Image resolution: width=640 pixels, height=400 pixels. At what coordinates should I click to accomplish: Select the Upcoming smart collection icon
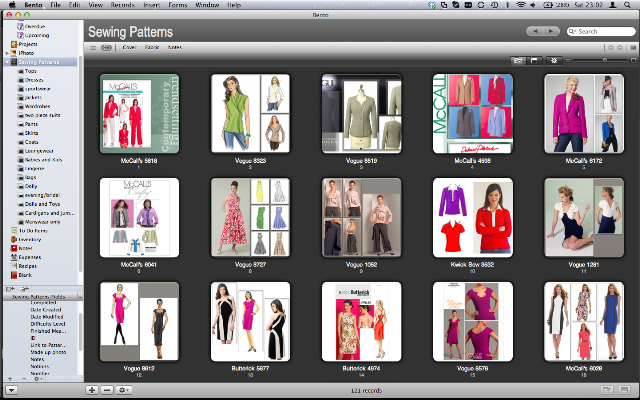(20, 36)
